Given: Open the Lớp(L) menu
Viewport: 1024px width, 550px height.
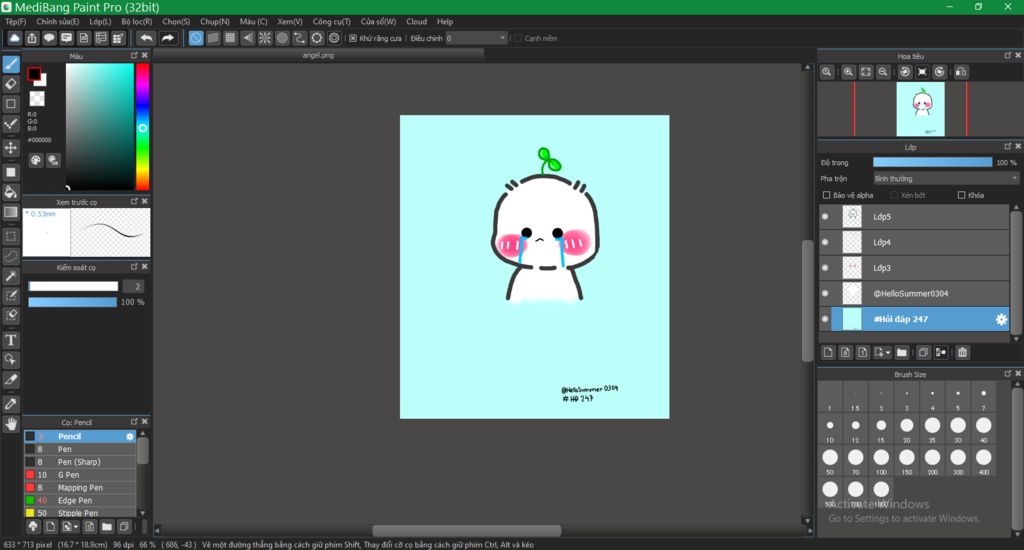Looking at the screenshot, I should (x=100, y=22).
